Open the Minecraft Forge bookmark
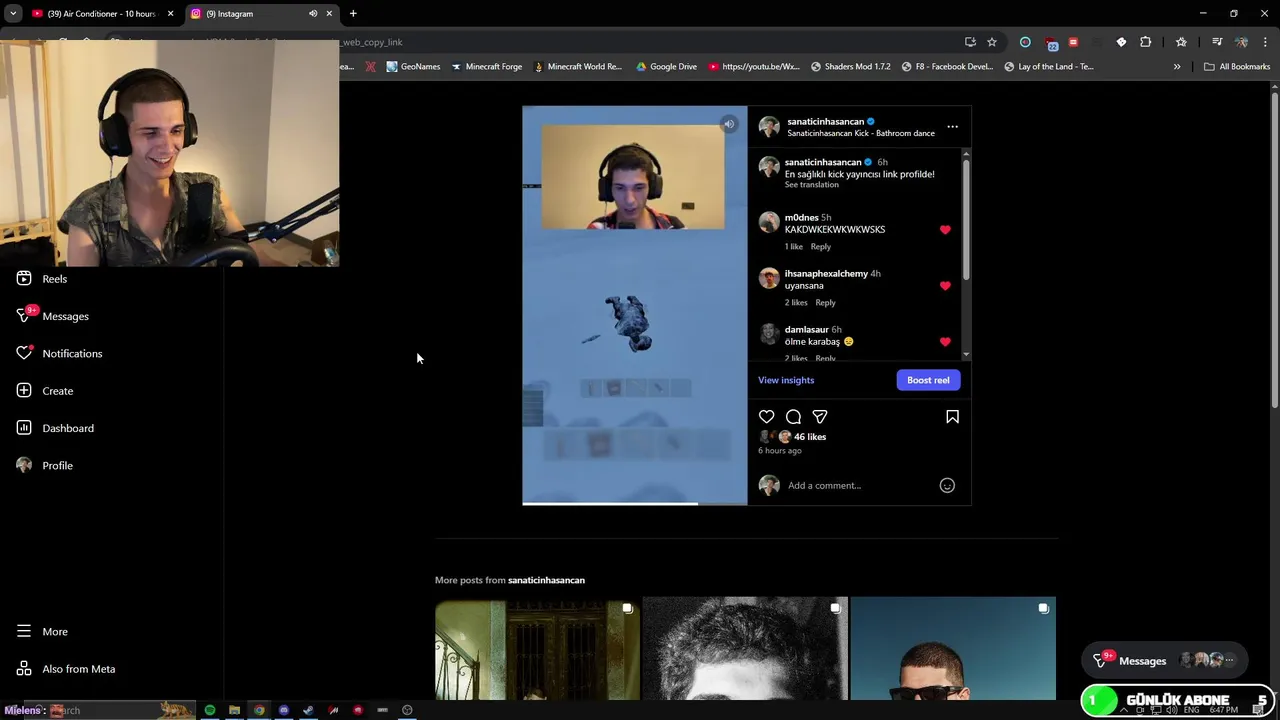Viewport: 1280px width, 720px height. pyautogui.click(x=486, y=67)
